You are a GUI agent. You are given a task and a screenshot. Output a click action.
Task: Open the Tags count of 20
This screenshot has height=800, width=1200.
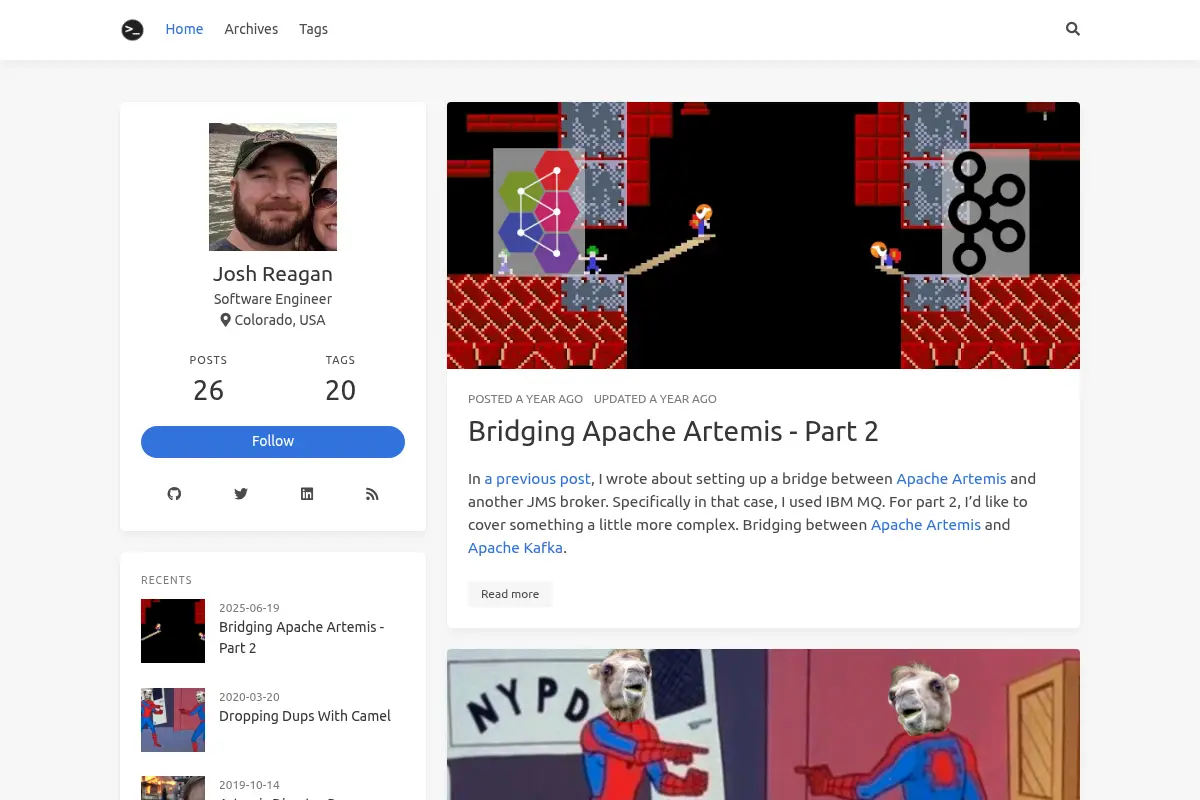340,390
